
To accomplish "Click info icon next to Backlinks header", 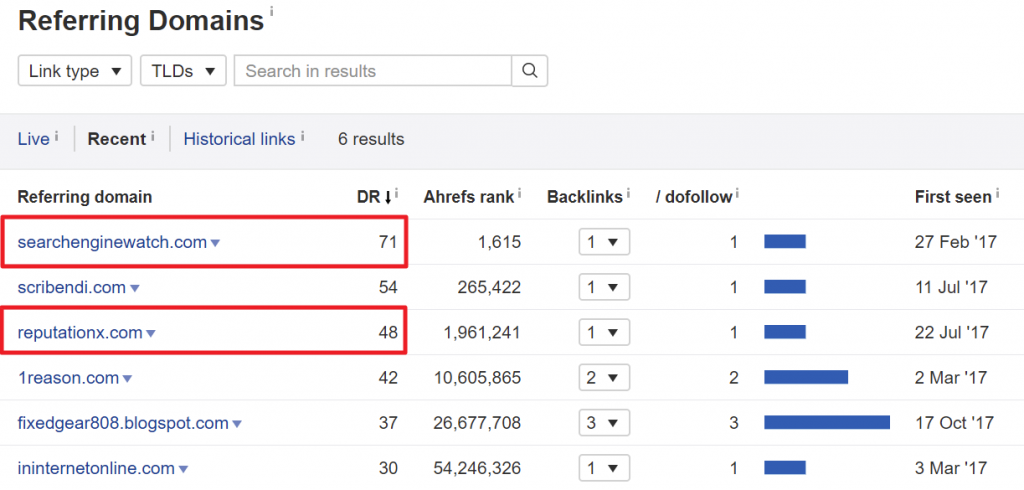I will pos(630,193).
